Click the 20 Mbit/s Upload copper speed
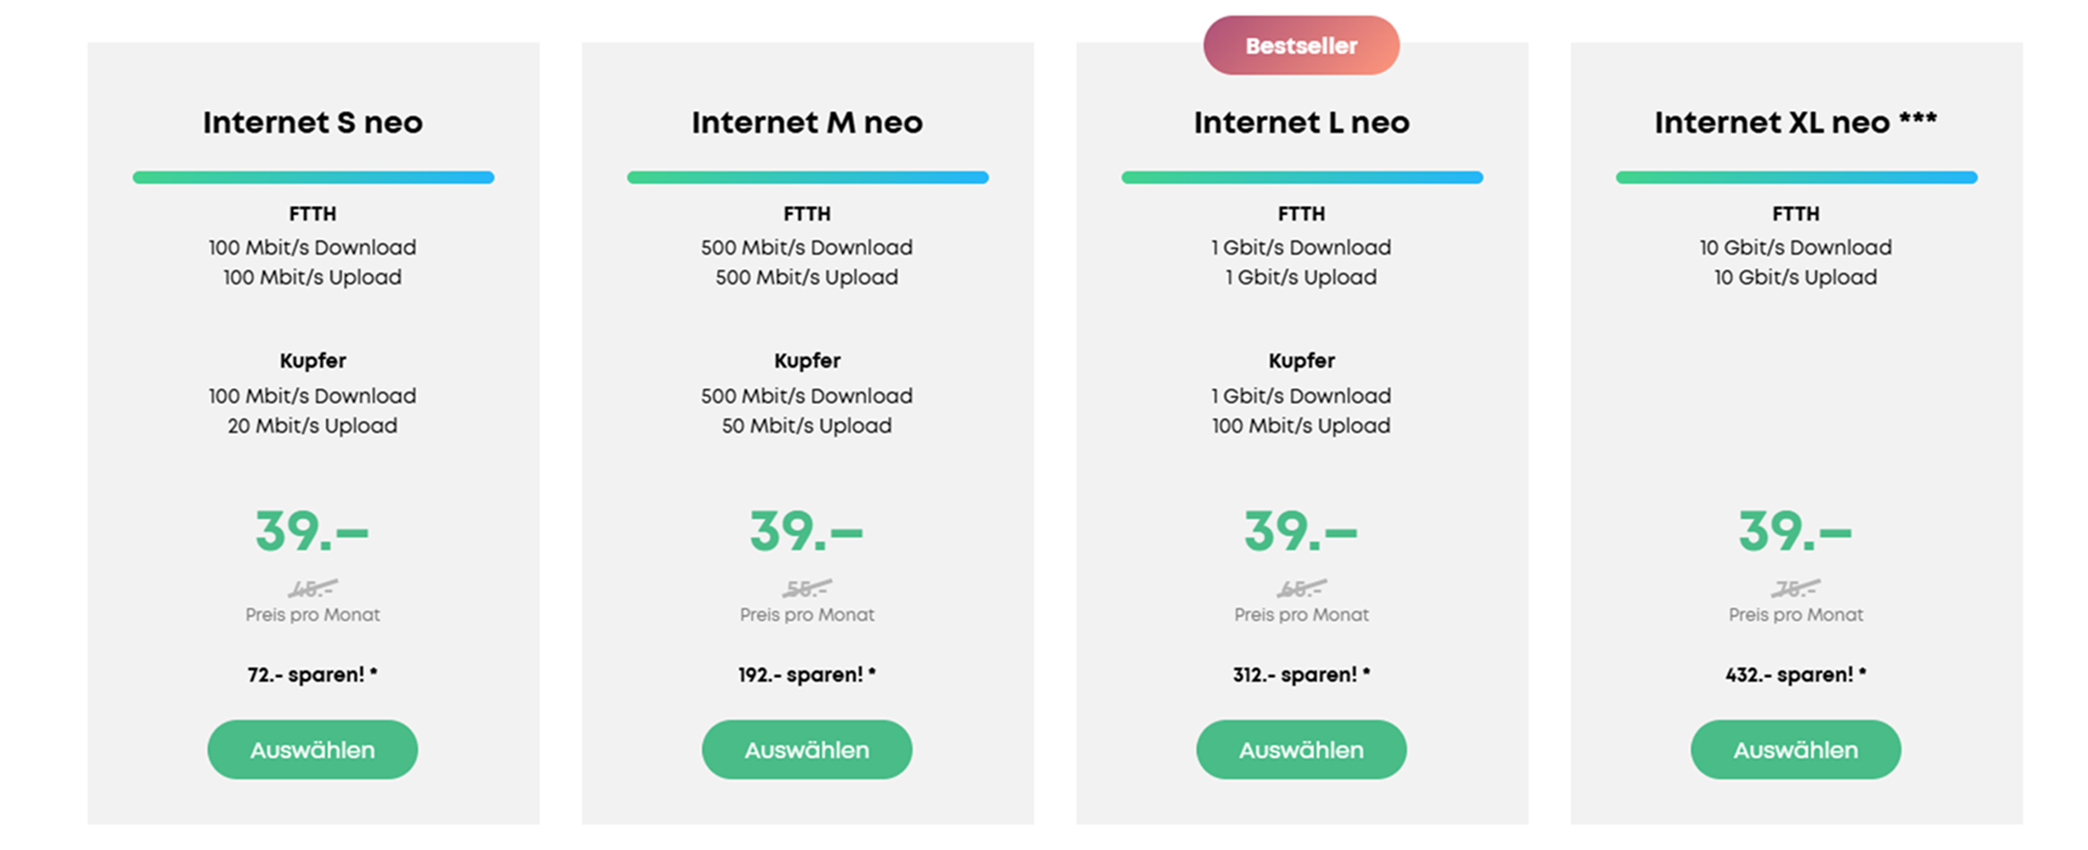The width and height of the screenshot is (2088, 850). coord(312,426)
